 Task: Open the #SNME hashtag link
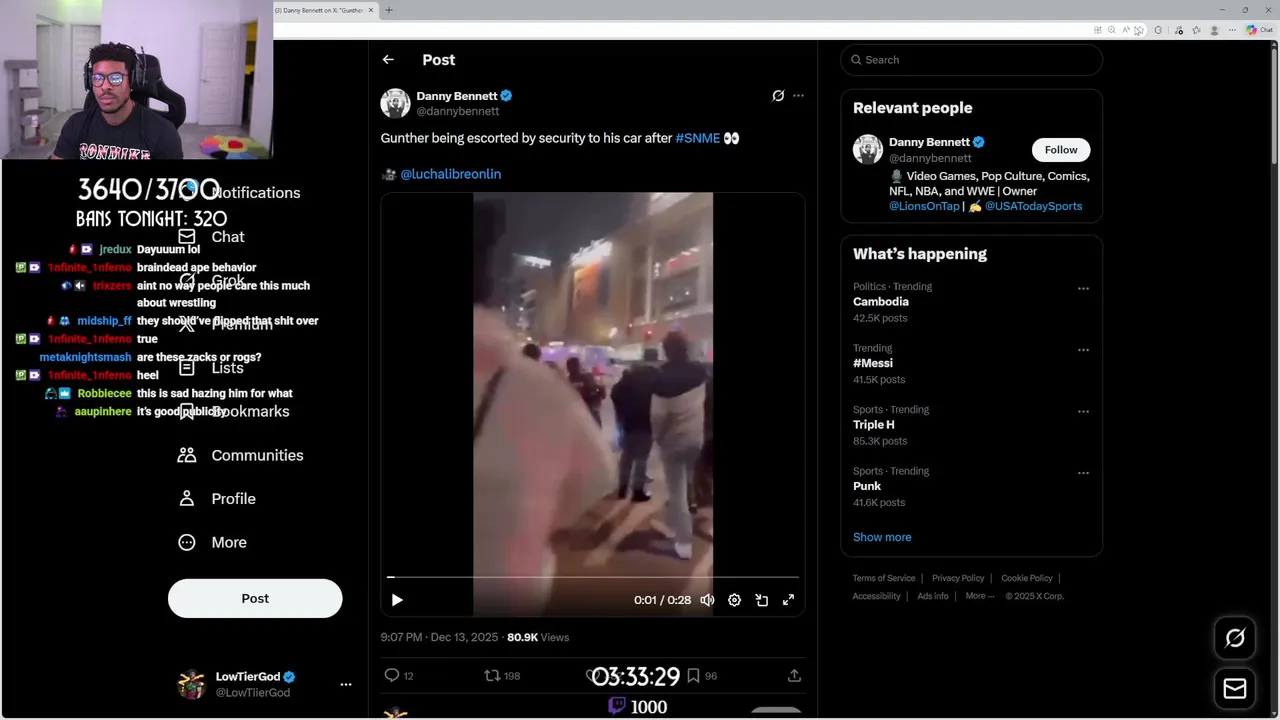[698, 138]
